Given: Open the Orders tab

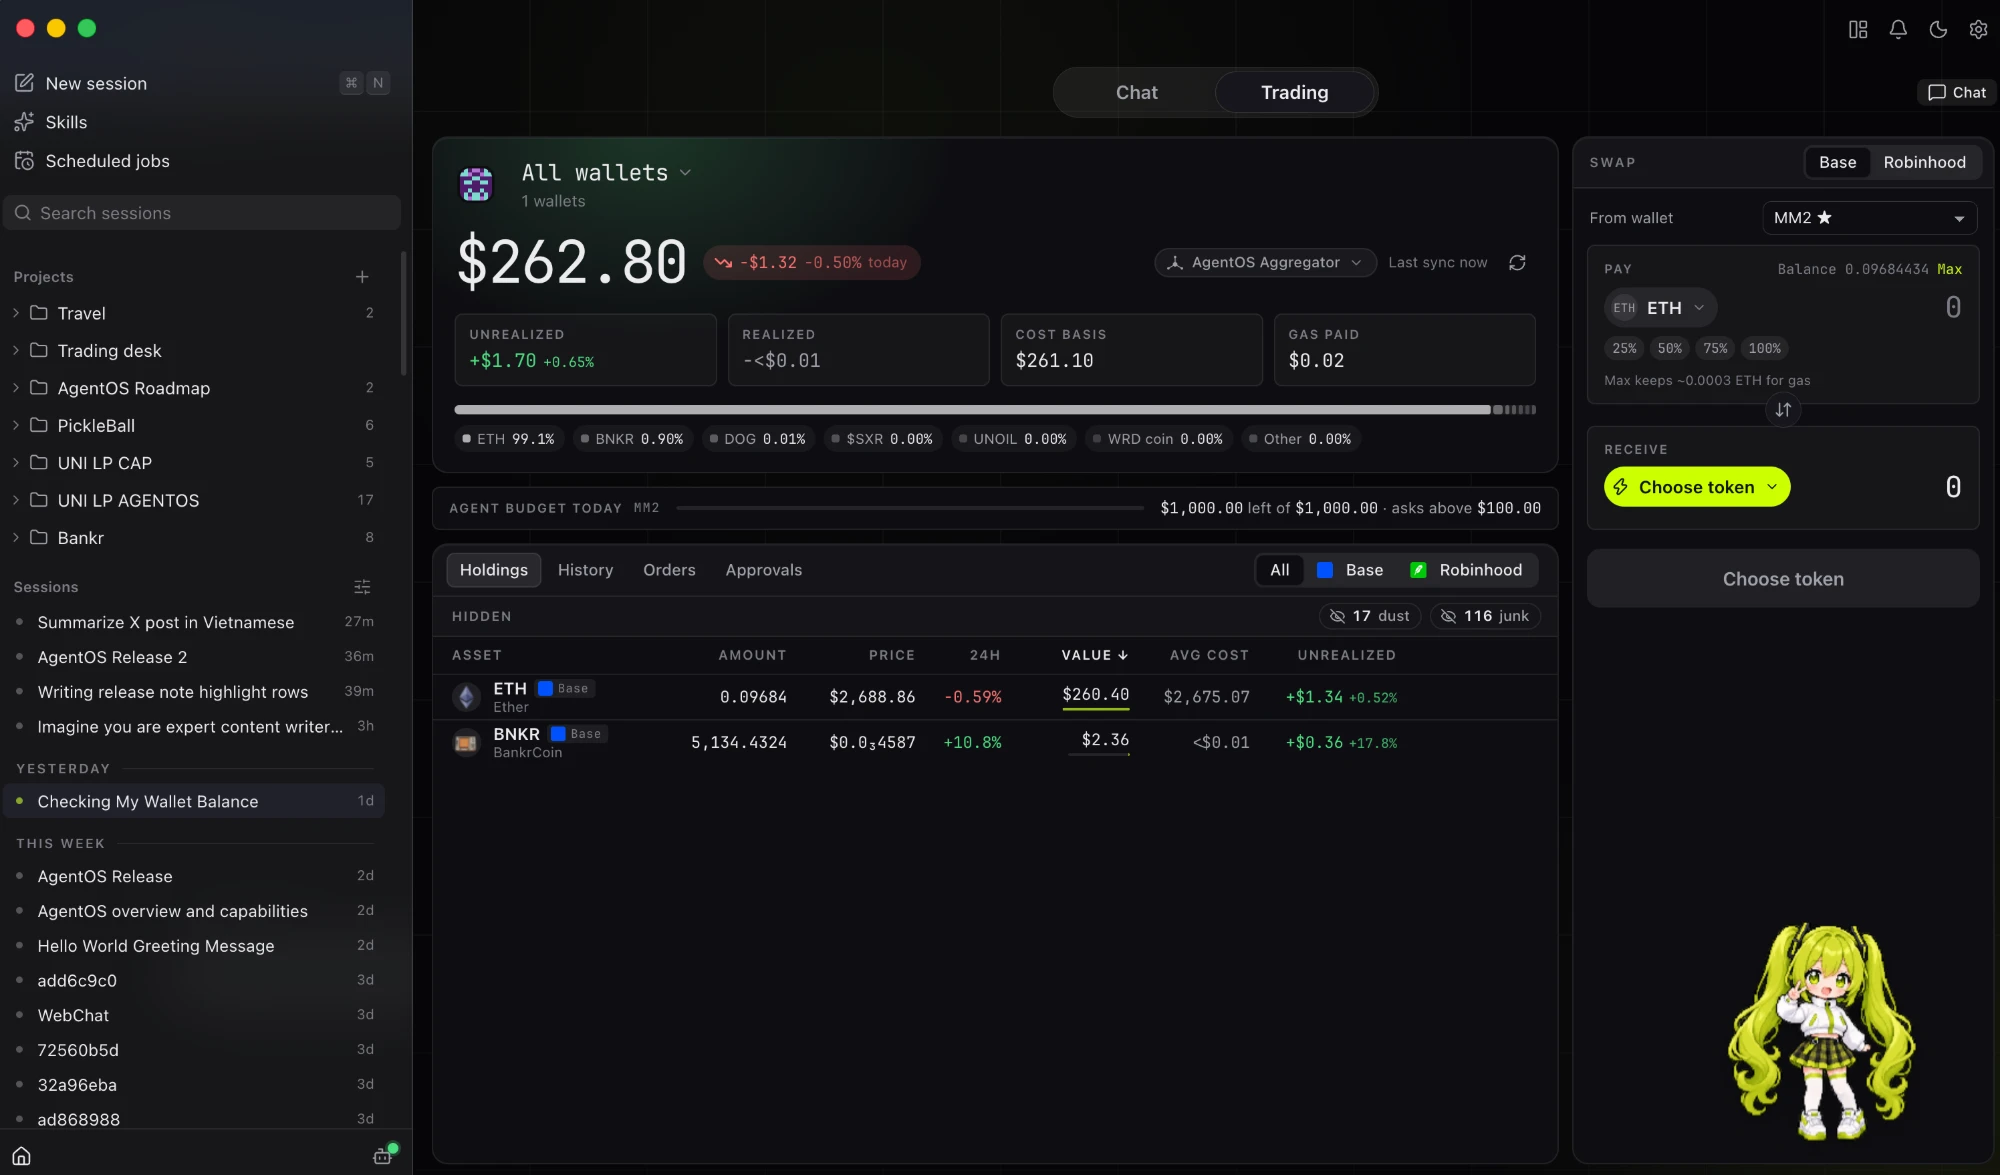Looking at the screenshot, I should pyautogui.click(x=669, y=570).
